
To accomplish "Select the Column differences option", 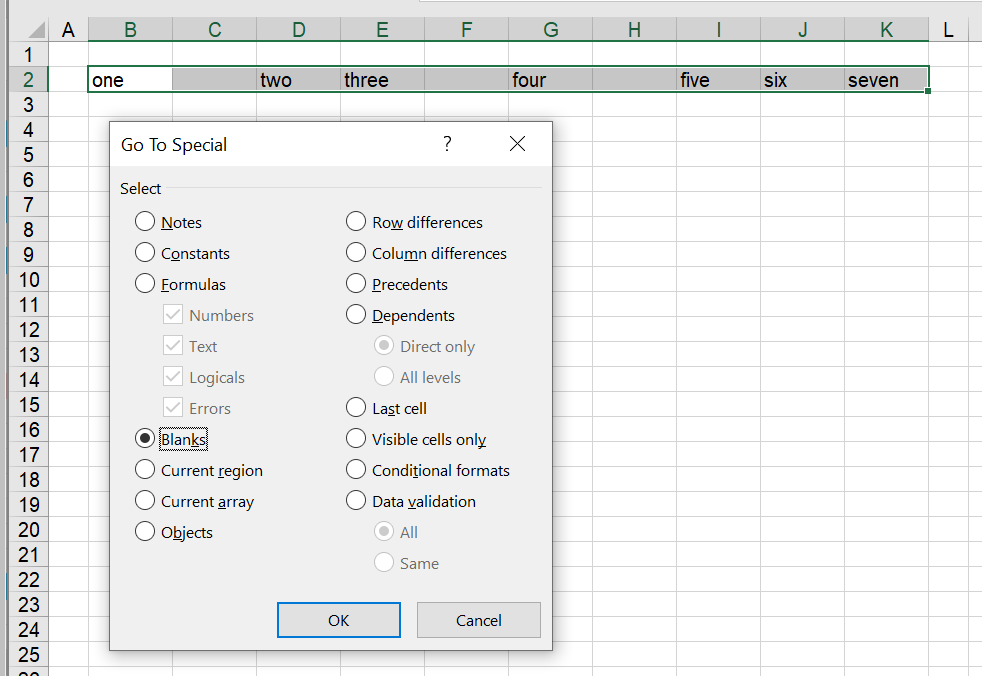I will pyautogui.click(x=356, y=253).
